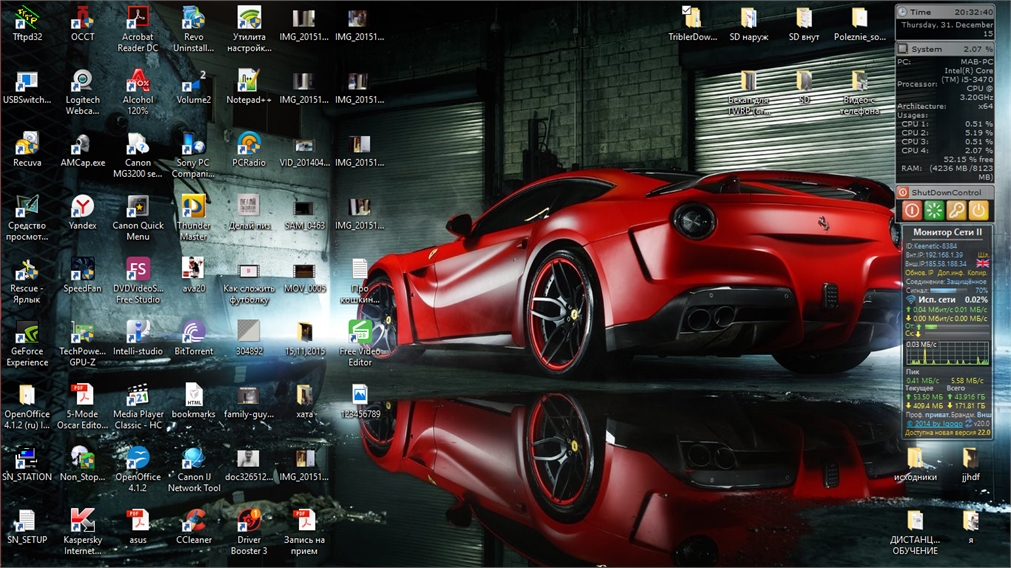The image size is (1011, 568).
Task: Open Media Player Classic shortcut
Action: tap(138, 396)
